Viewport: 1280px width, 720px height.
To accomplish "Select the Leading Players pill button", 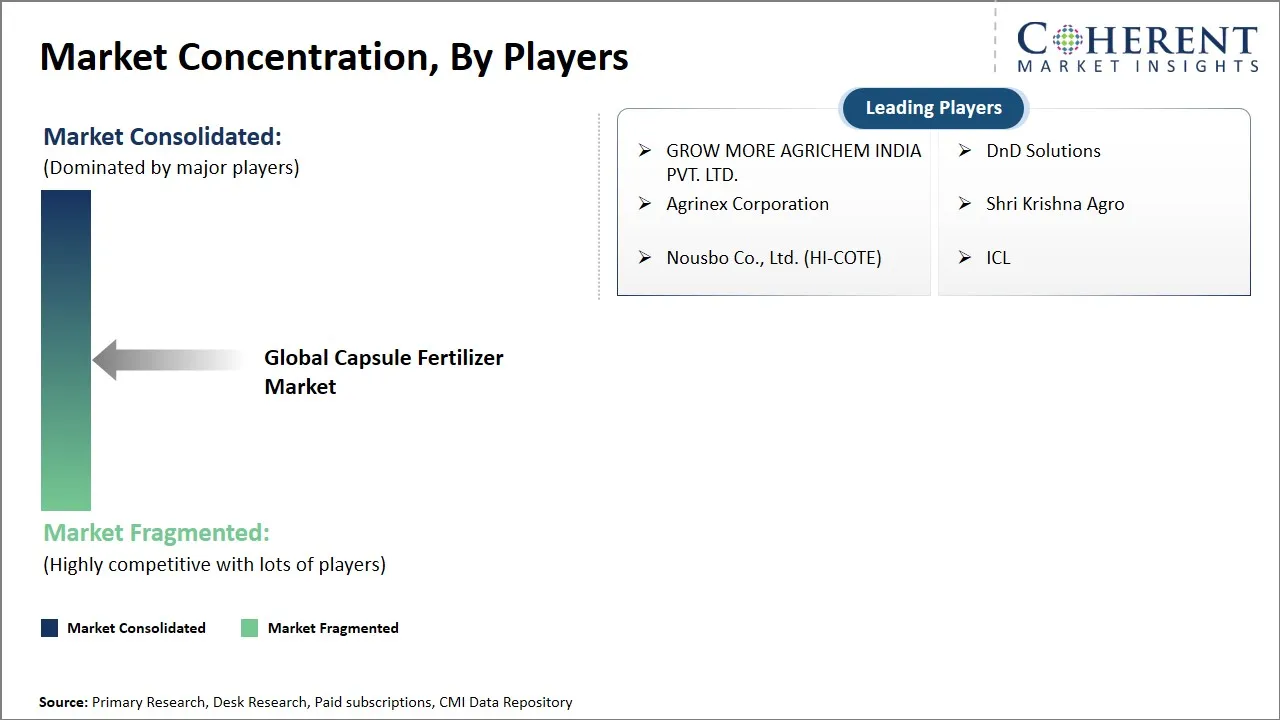I will [x=933, y=108].
